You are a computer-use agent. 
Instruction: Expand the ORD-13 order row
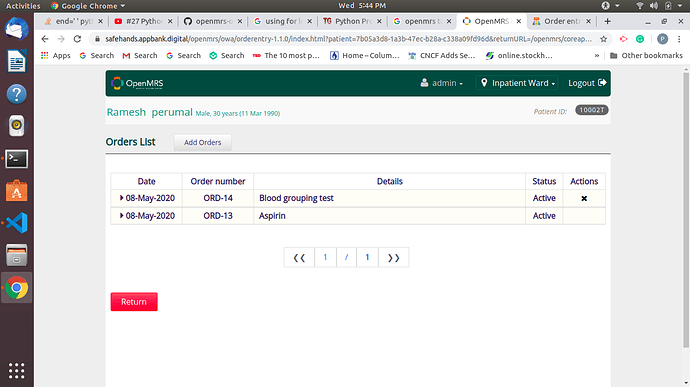coord(121,216)
